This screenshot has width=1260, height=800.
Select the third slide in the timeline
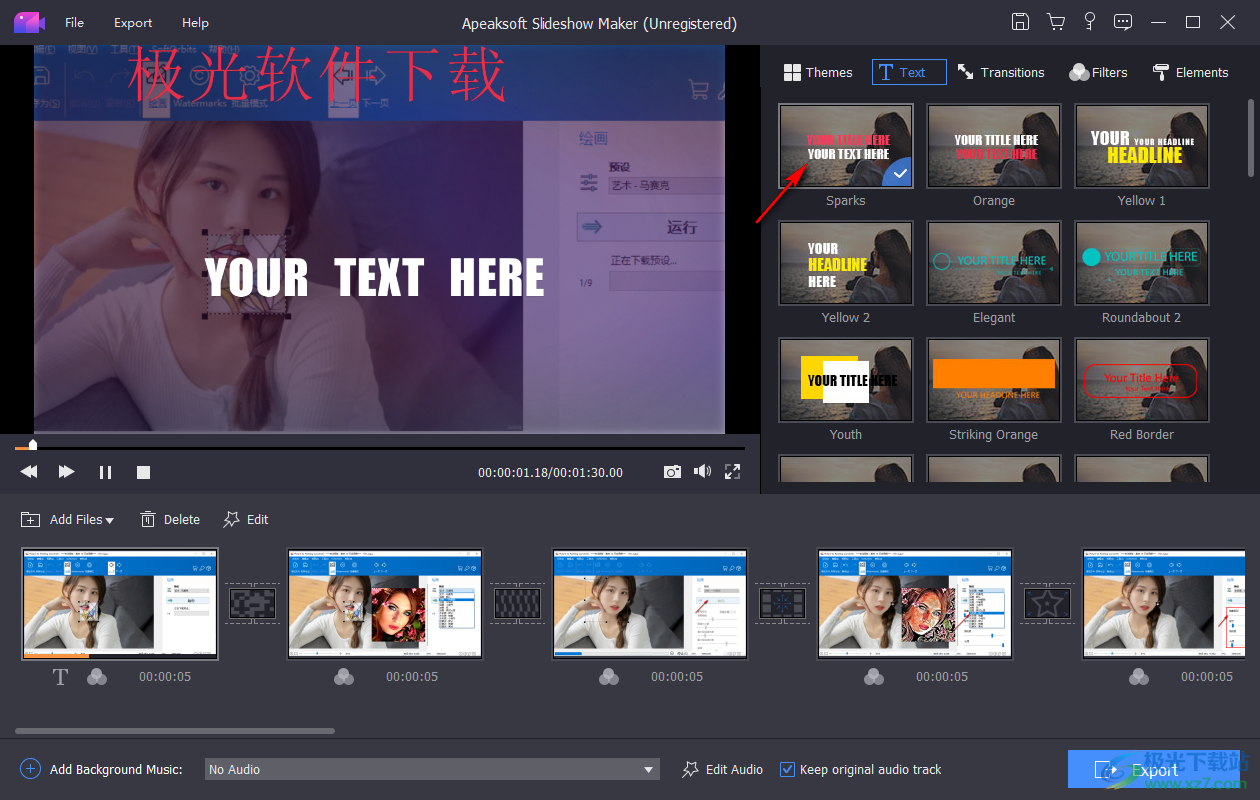point(650,603)
